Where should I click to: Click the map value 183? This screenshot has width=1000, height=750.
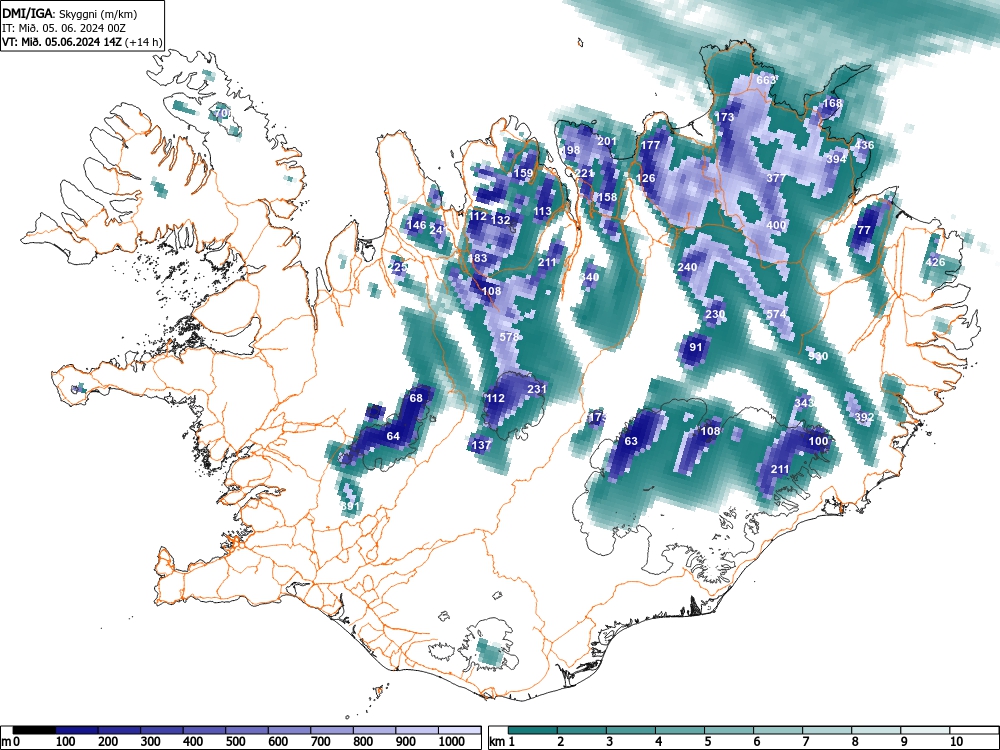pos(477,258)
